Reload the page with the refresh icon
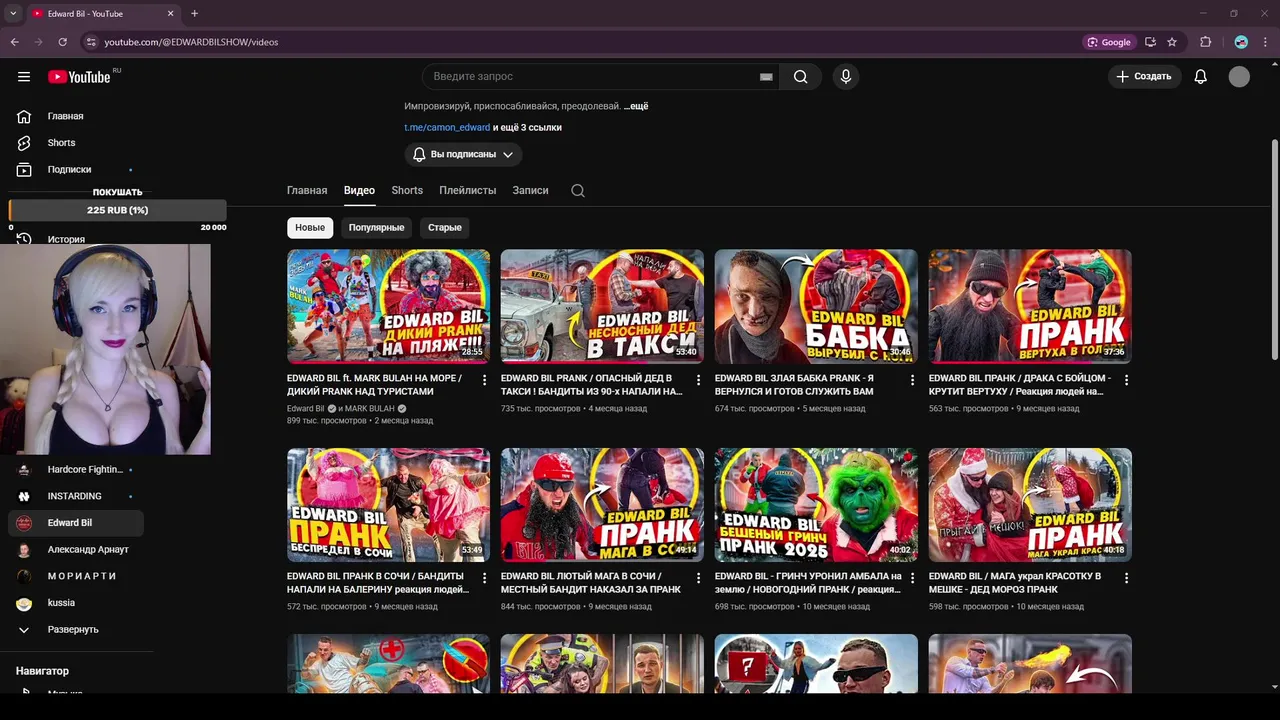The height and width of the screenshot is (720, 1280). click(62, 42)
